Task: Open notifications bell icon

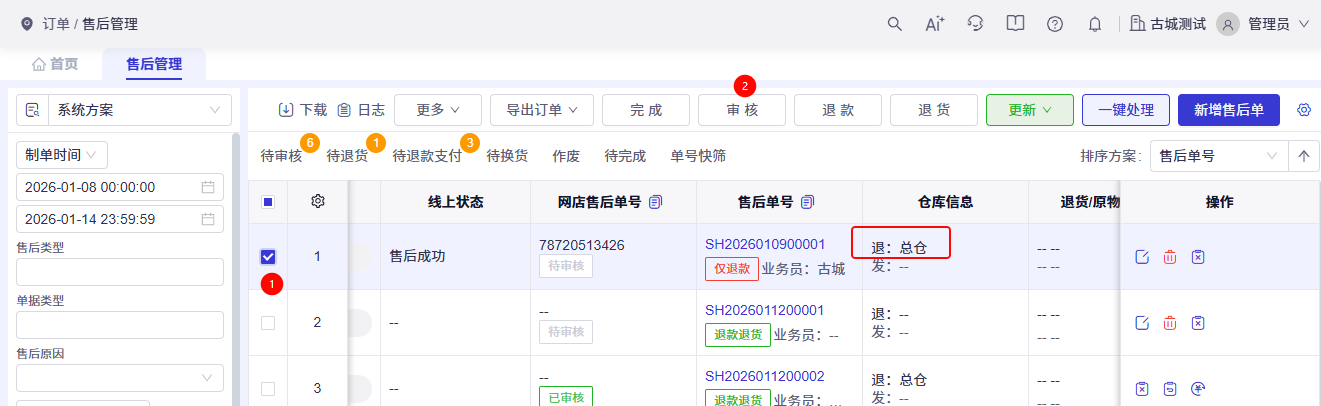Action: (x=1095, y=24)
